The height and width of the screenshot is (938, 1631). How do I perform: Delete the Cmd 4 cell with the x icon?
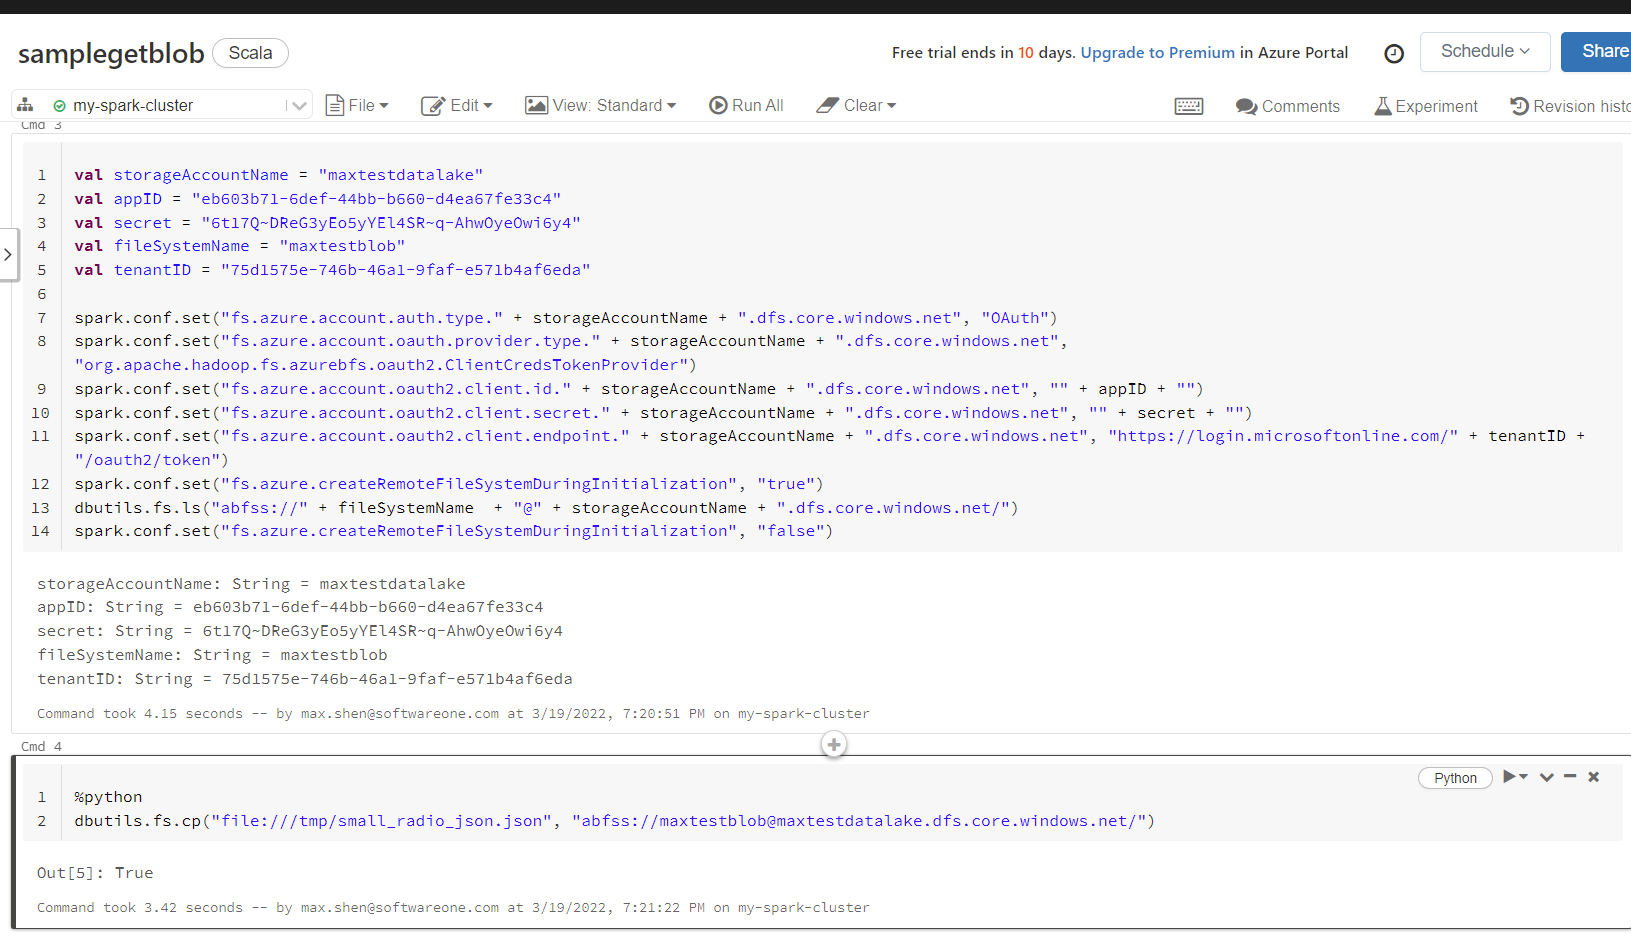click(1594, 776)
